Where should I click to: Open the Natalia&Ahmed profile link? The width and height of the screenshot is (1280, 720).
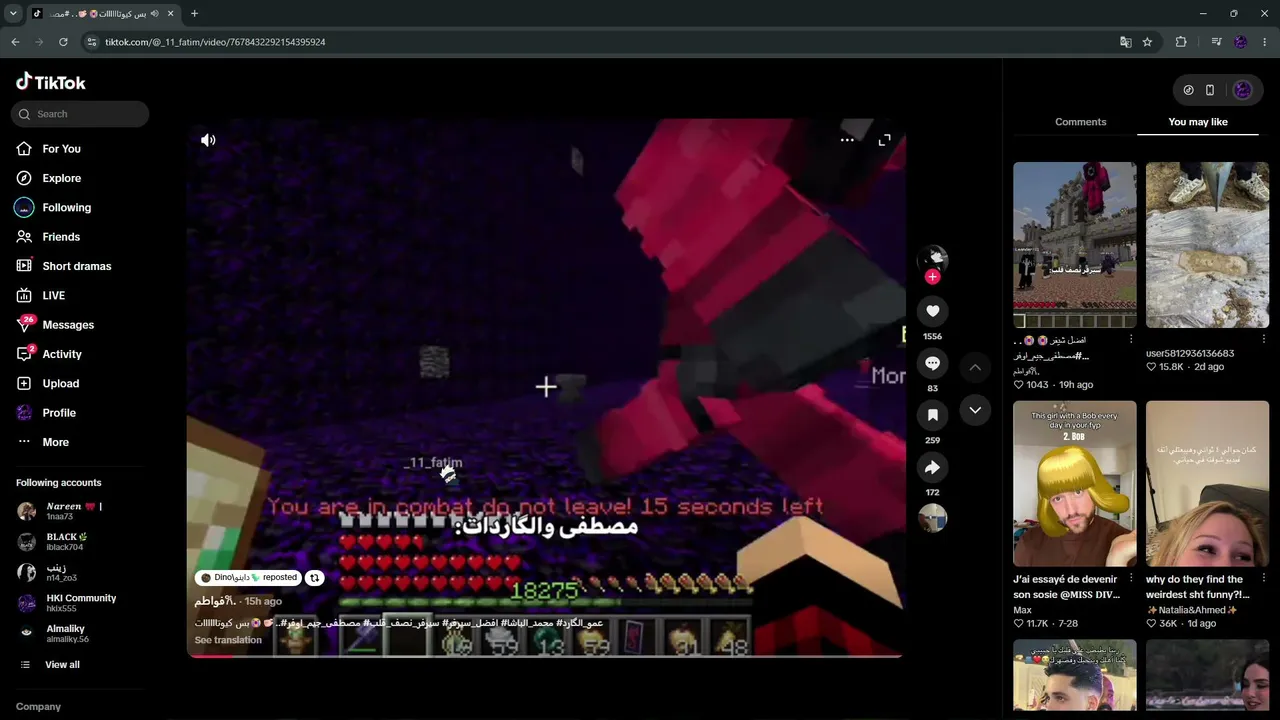coord(1192,610)
